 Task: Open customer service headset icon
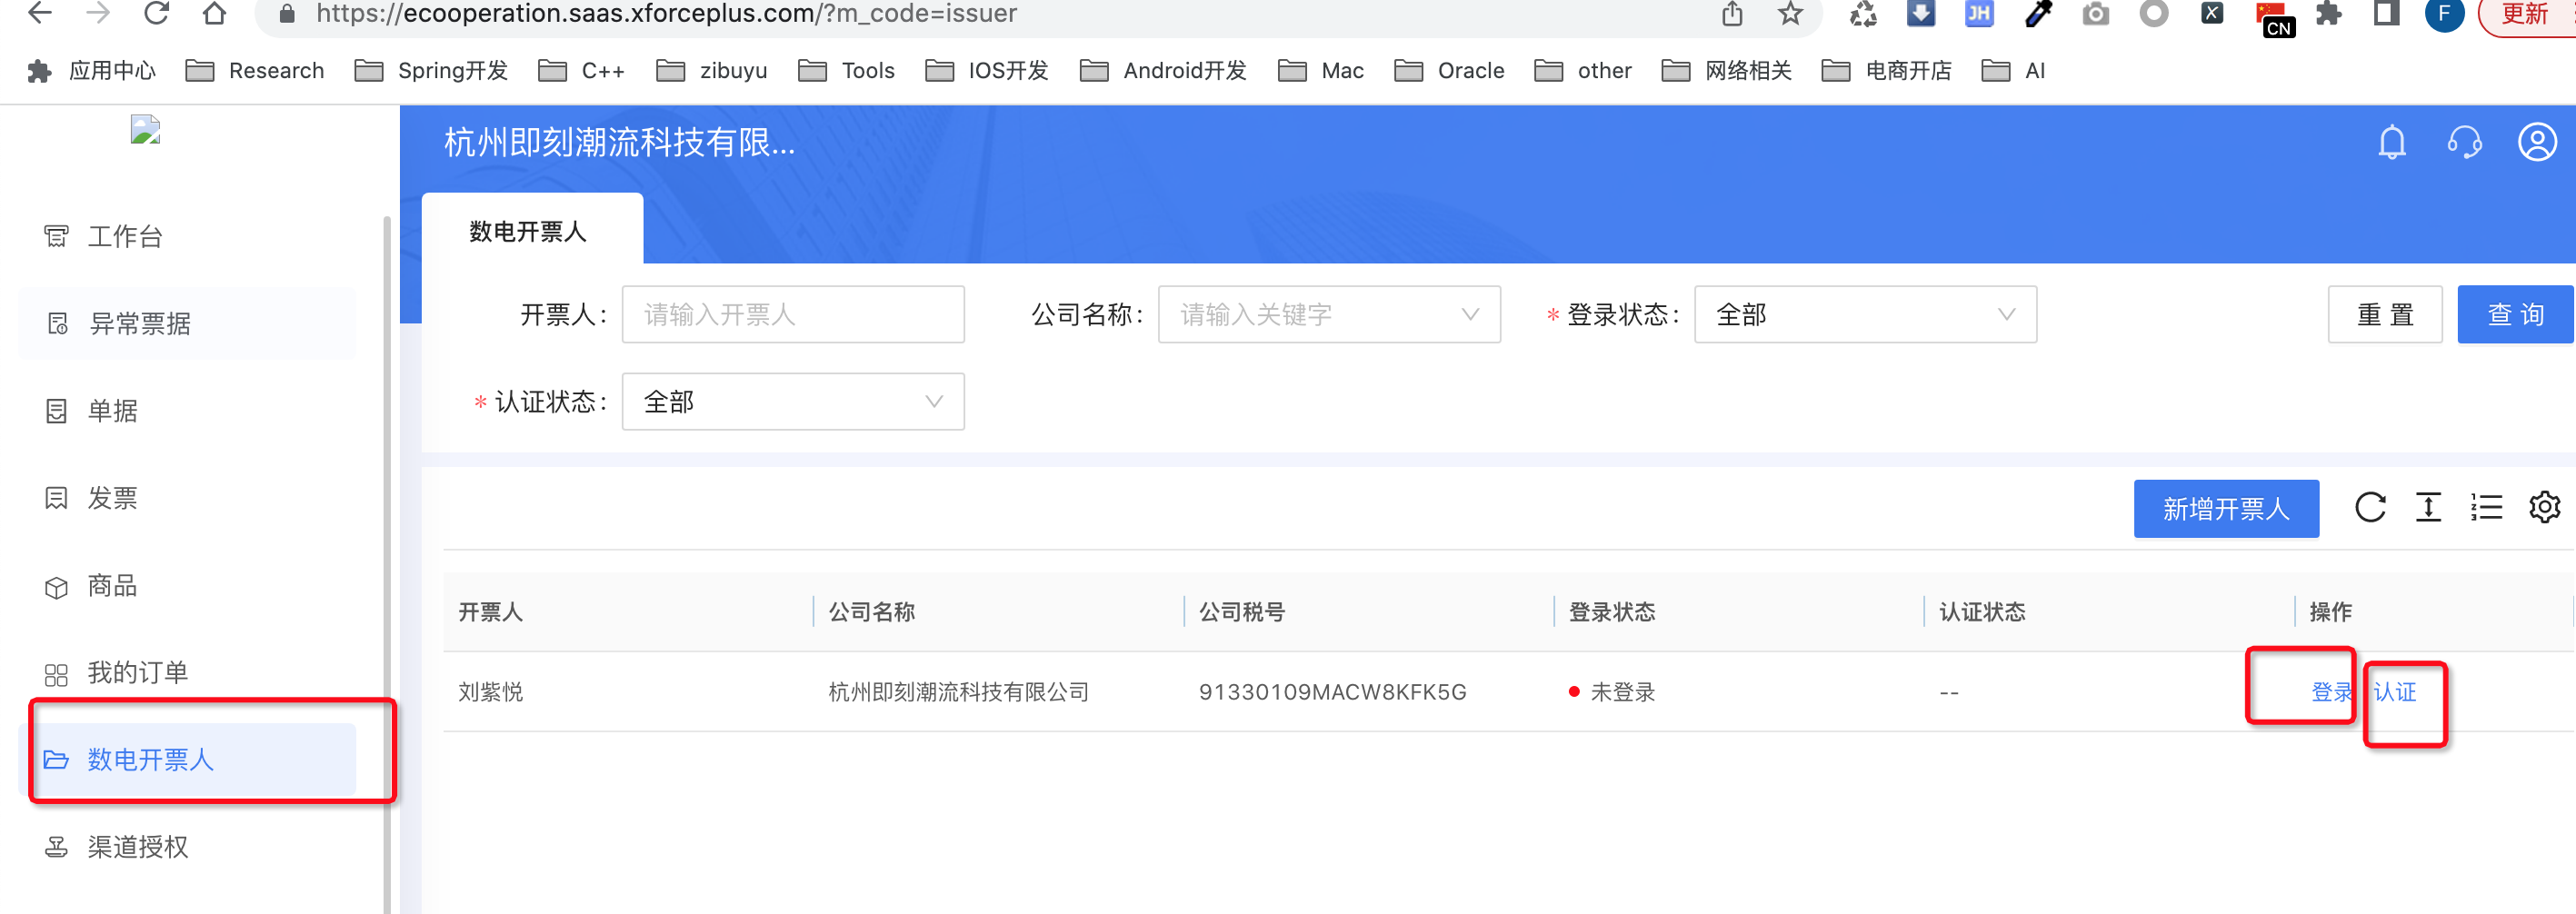click(2464, 143)
